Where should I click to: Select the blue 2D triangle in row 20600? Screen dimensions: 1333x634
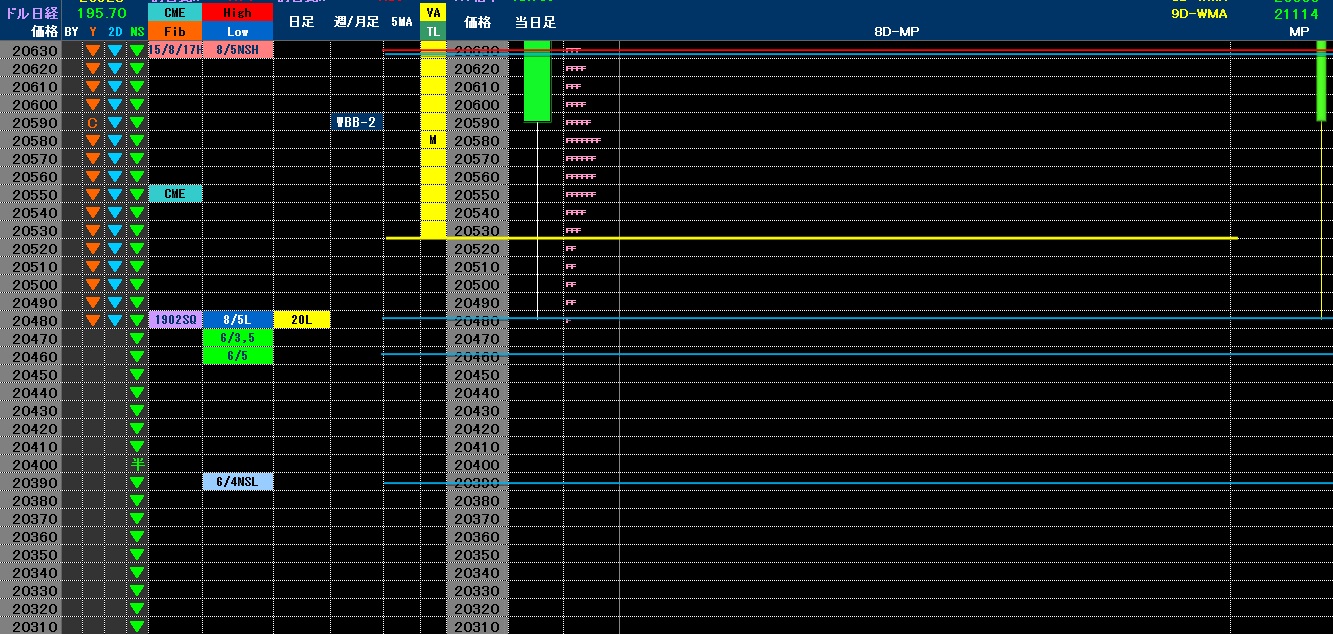tap(115, 104)
